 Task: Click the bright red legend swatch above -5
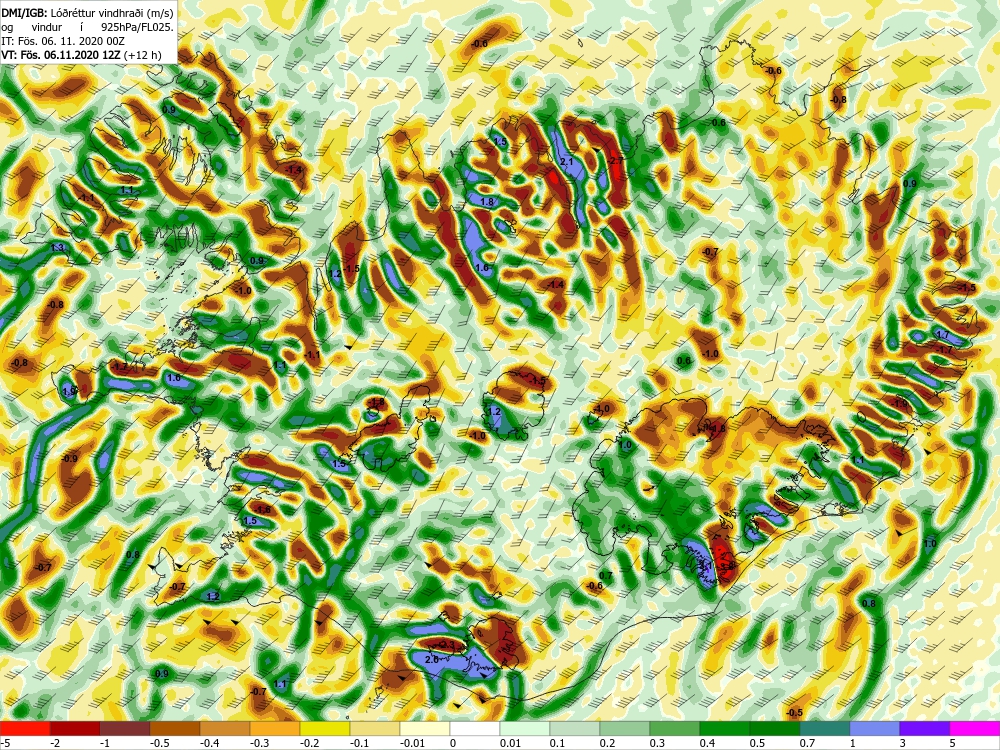25,728
